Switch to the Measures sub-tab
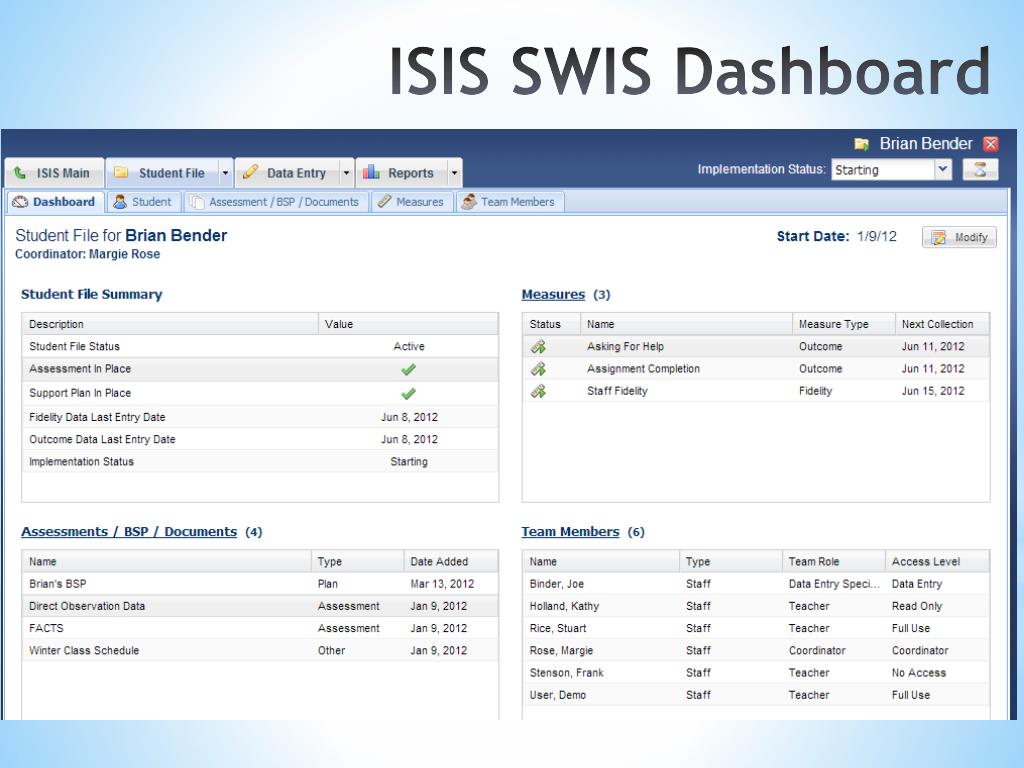The width and height of the screenshot is (1024, 768). 412,202
